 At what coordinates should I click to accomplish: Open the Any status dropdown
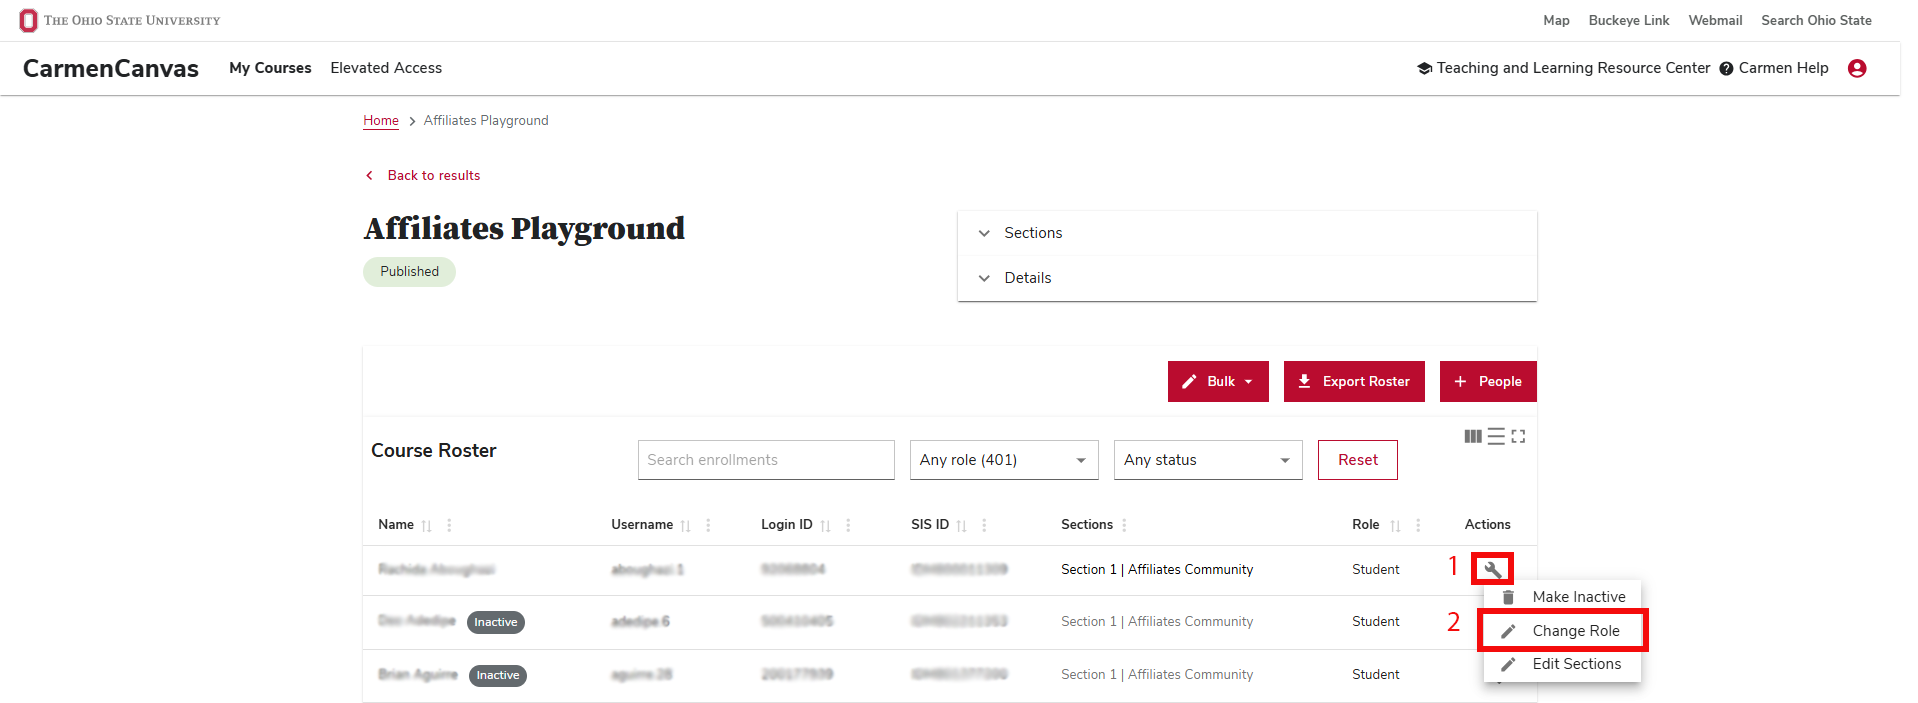(1208, 460)
